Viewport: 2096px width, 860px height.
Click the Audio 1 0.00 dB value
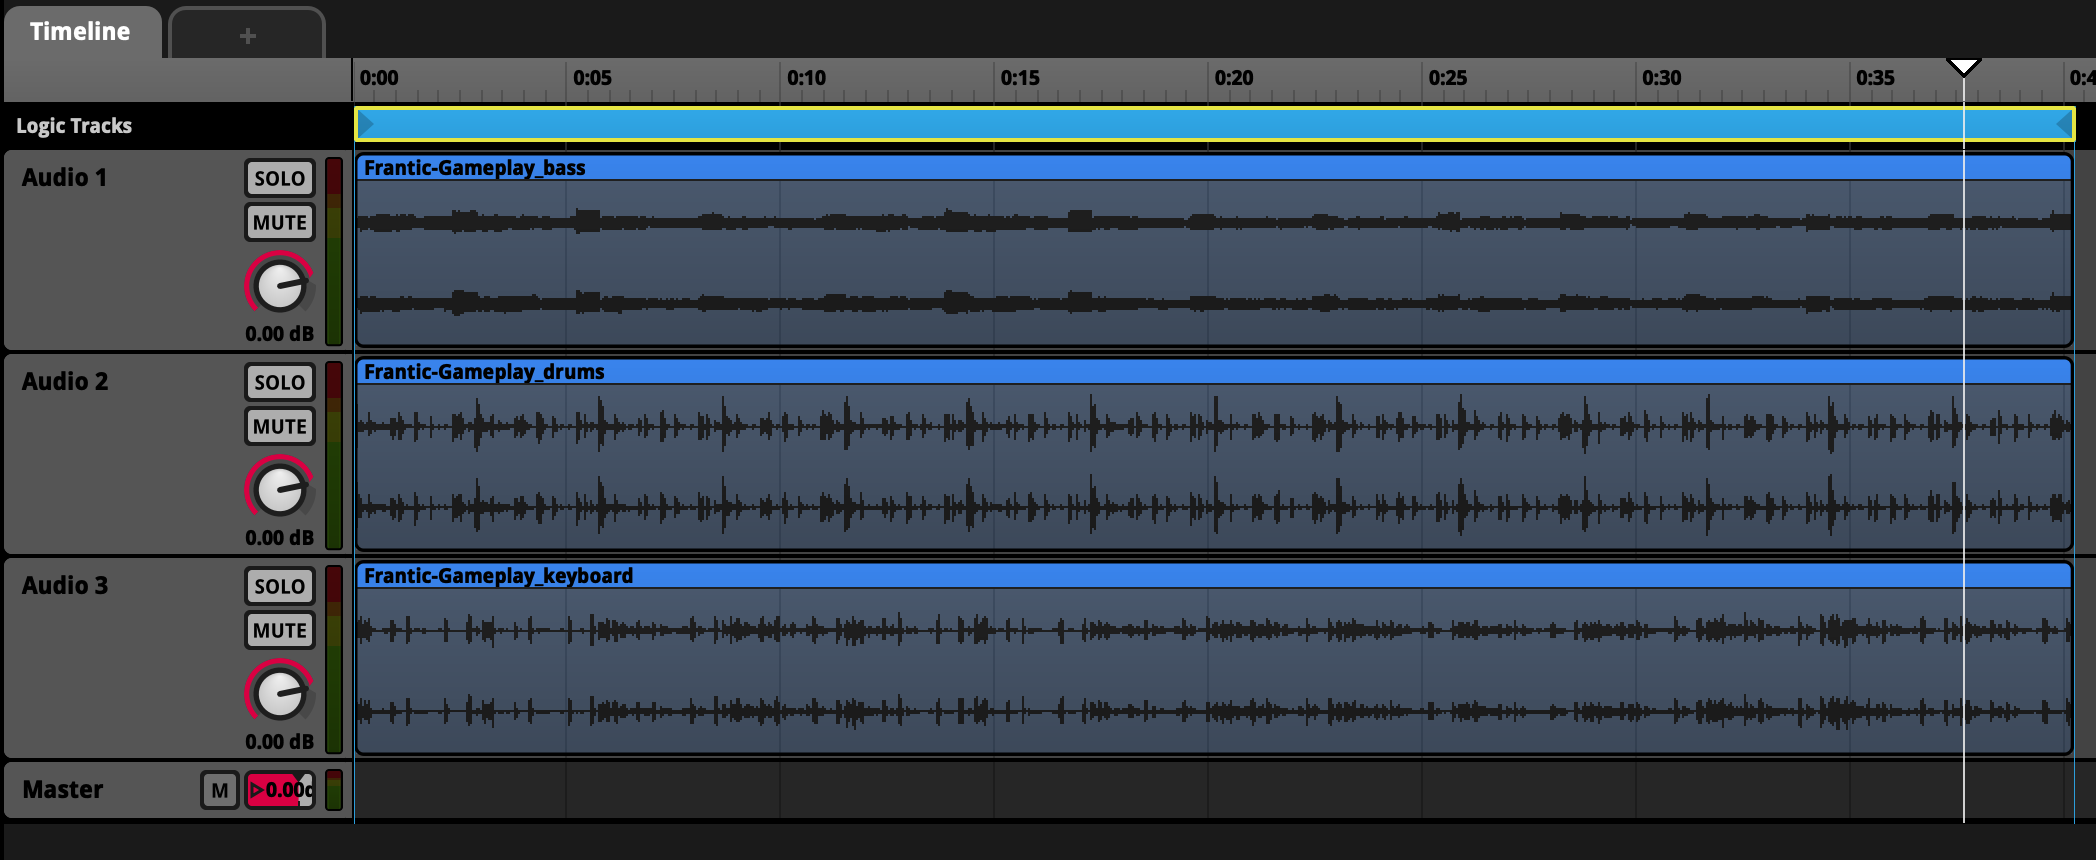[279, 334]
